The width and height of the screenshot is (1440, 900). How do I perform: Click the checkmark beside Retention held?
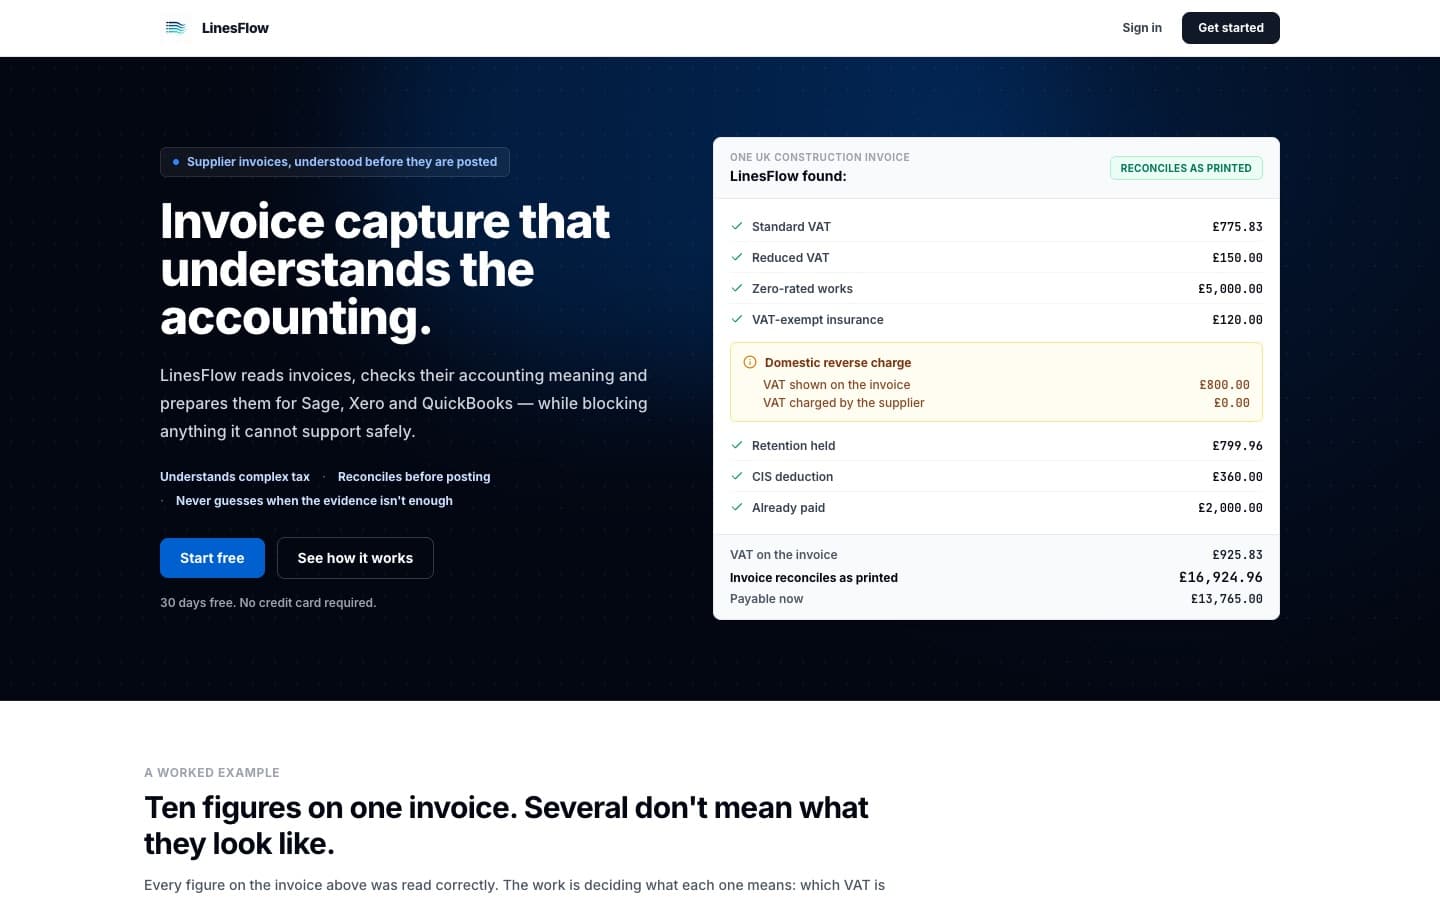tap(737, 445)
